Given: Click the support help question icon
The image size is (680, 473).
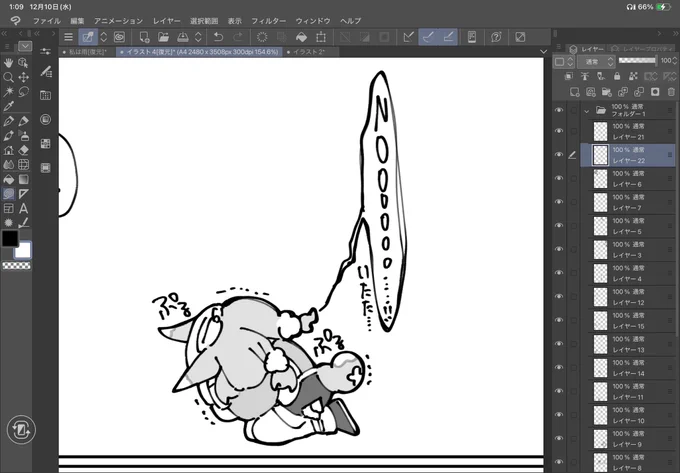Looking at the screenshot, I should coord(496,37).
